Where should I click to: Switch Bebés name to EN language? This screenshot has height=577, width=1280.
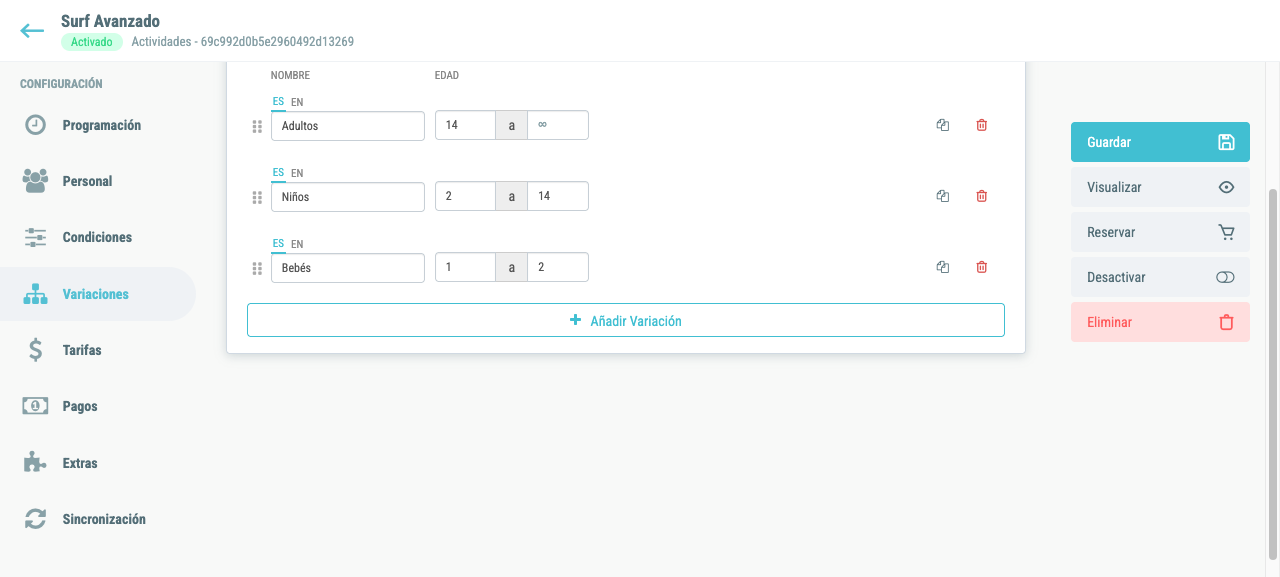[297, 244]
